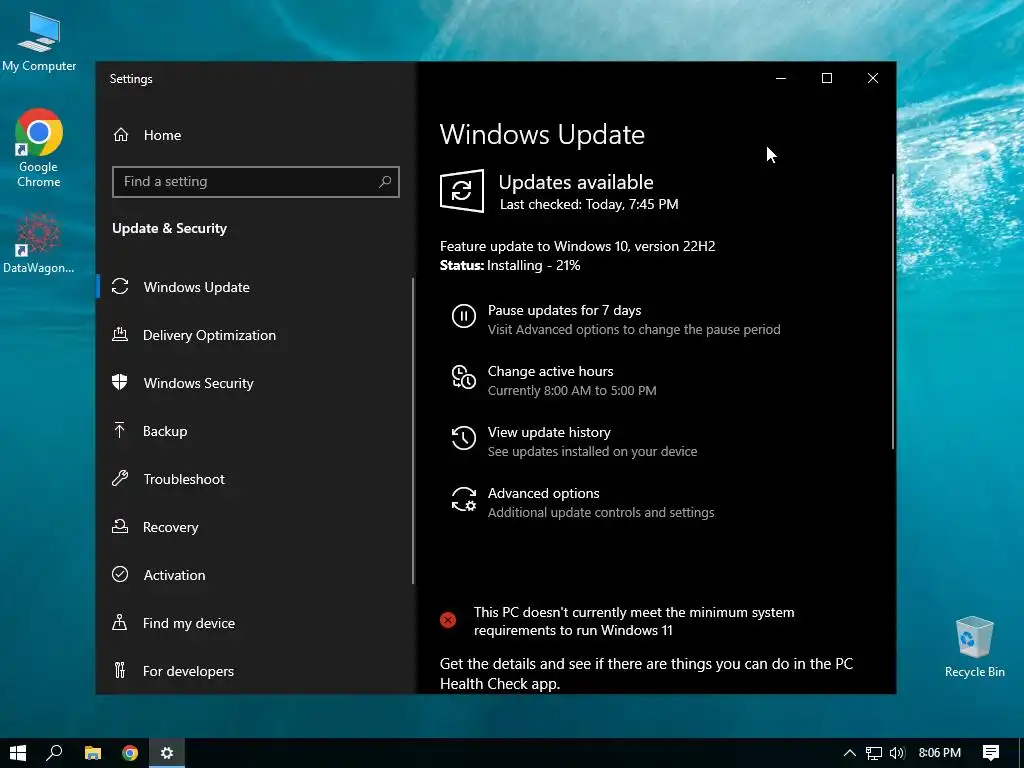Select the Recycle Bin desktop icon
The width and height of the screenshot is (1024, 768).
point(974,647)
